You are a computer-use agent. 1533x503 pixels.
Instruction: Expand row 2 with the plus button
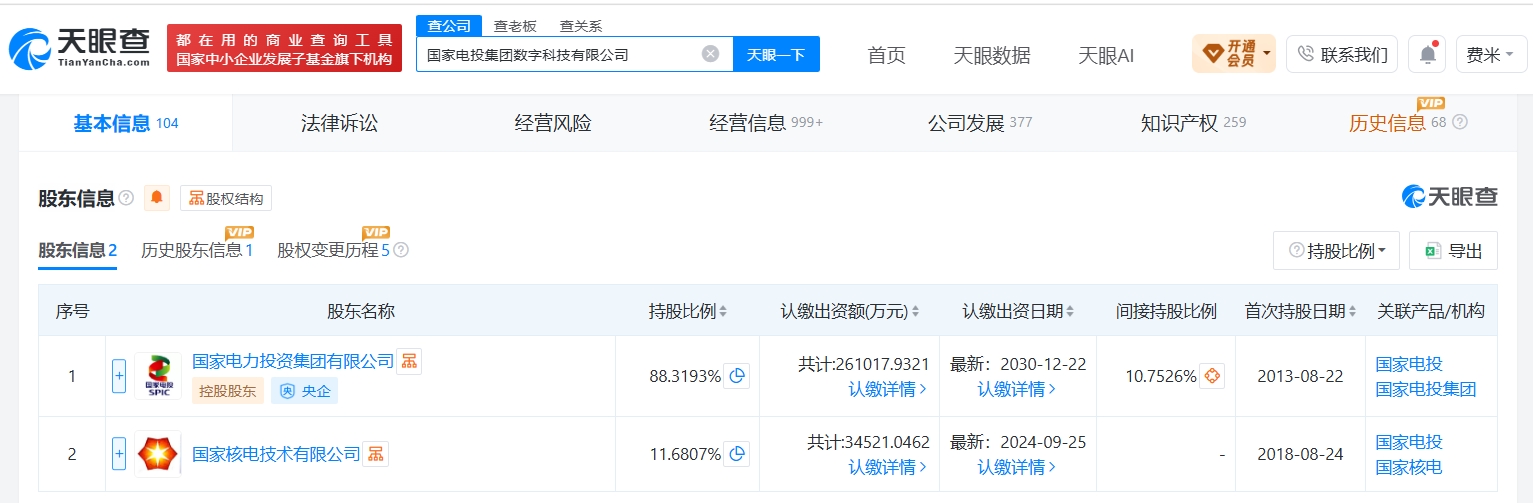[x=119, y=454]
